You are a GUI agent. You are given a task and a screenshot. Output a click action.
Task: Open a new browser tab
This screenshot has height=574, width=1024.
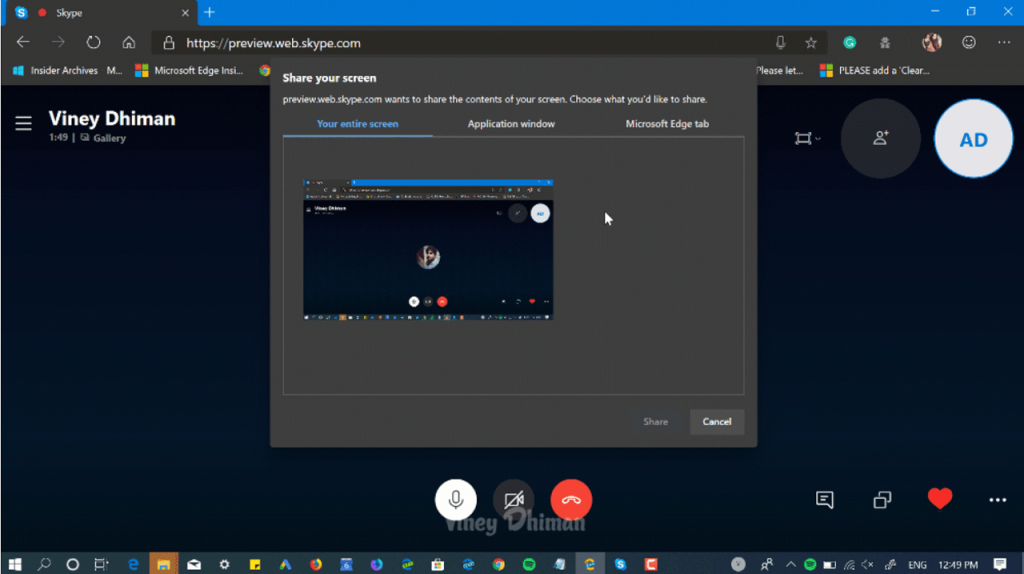tap(210, 12)
